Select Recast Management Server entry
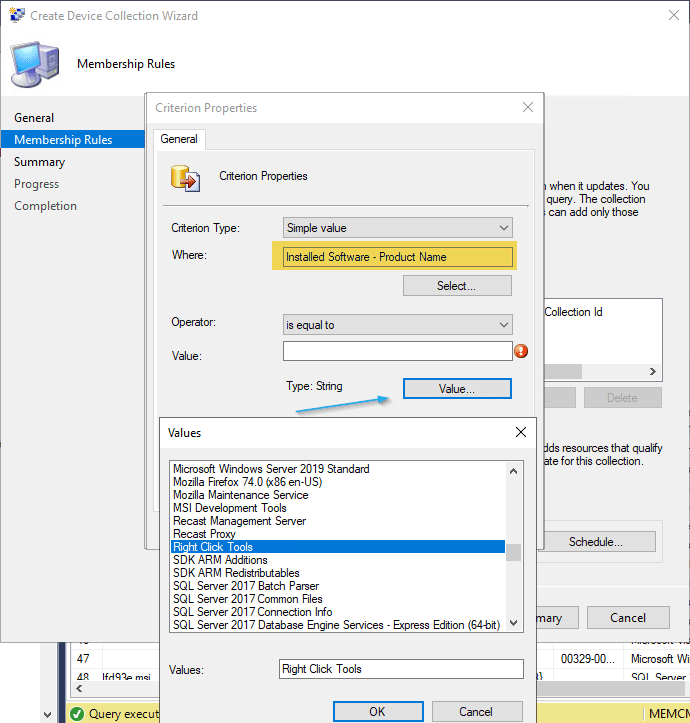This screenshot has height=723, width=690. tap(239, 521)
